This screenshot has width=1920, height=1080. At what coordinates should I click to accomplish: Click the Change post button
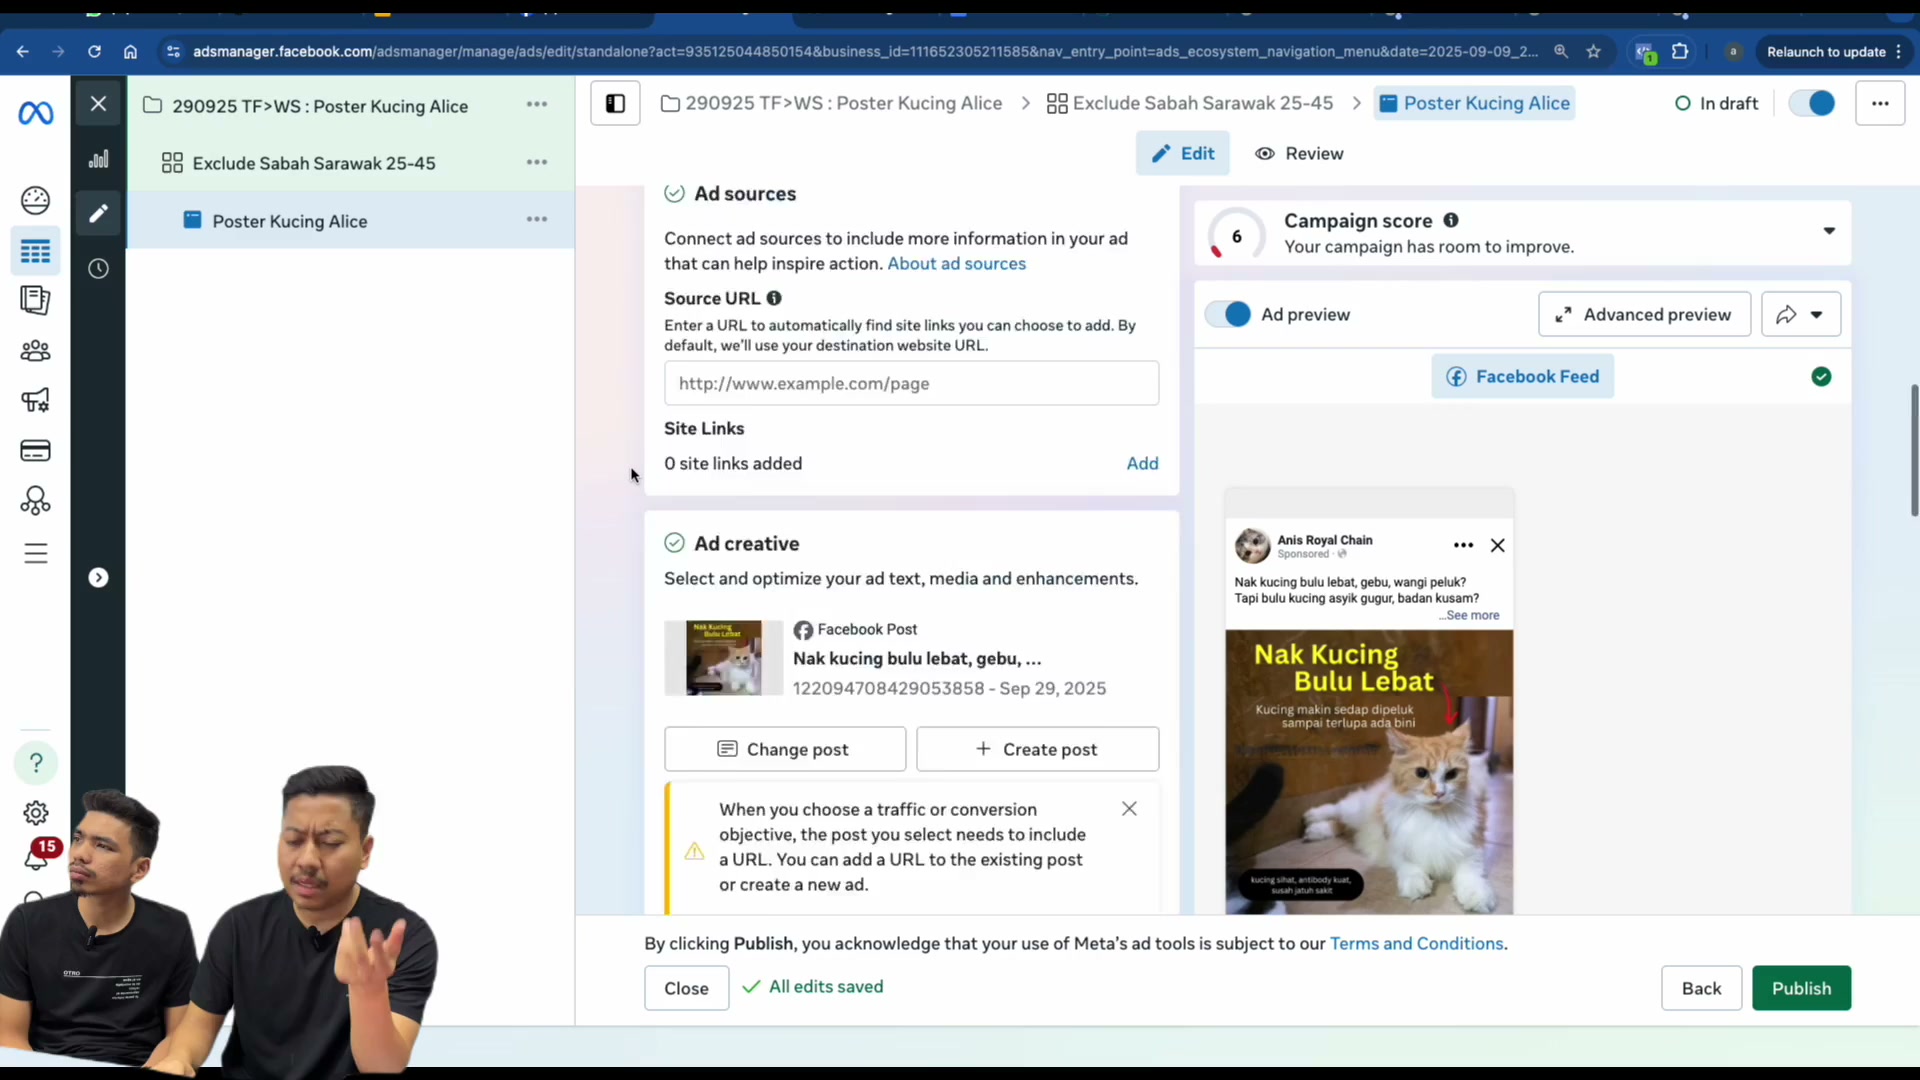pos(785,749)
